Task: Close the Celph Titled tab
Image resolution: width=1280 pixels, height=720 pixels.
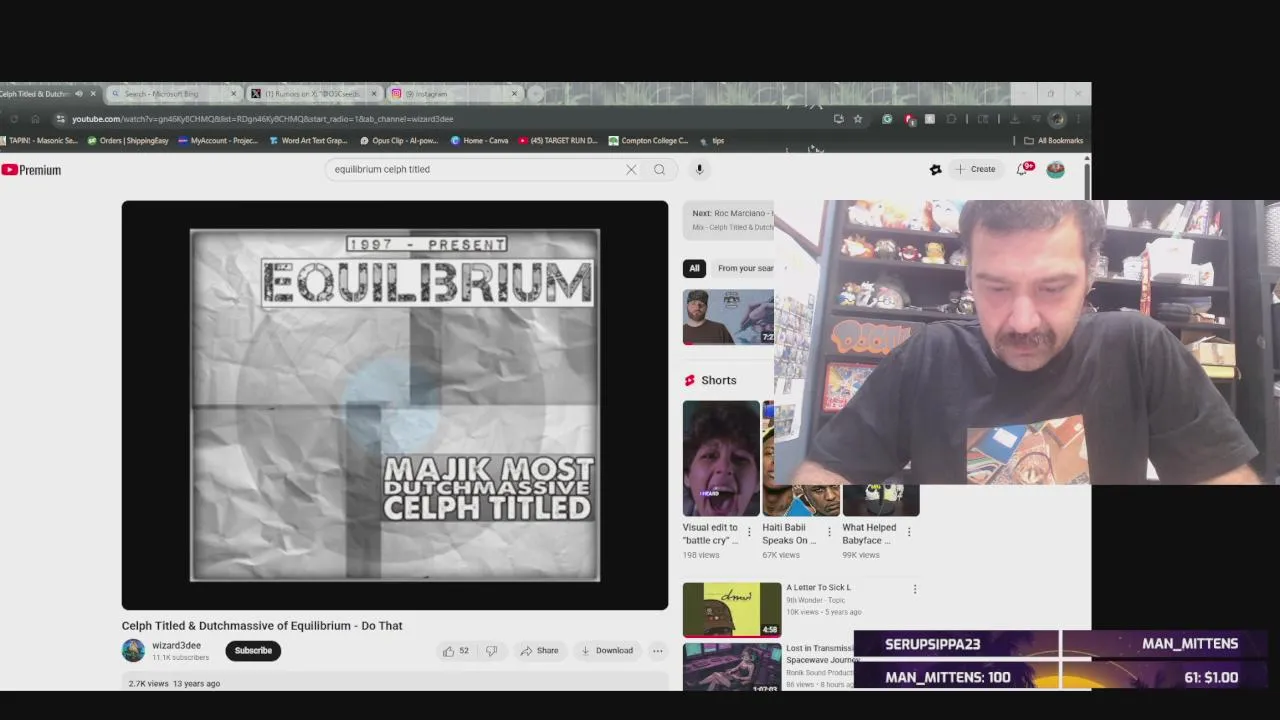Action: click(93, 94)
